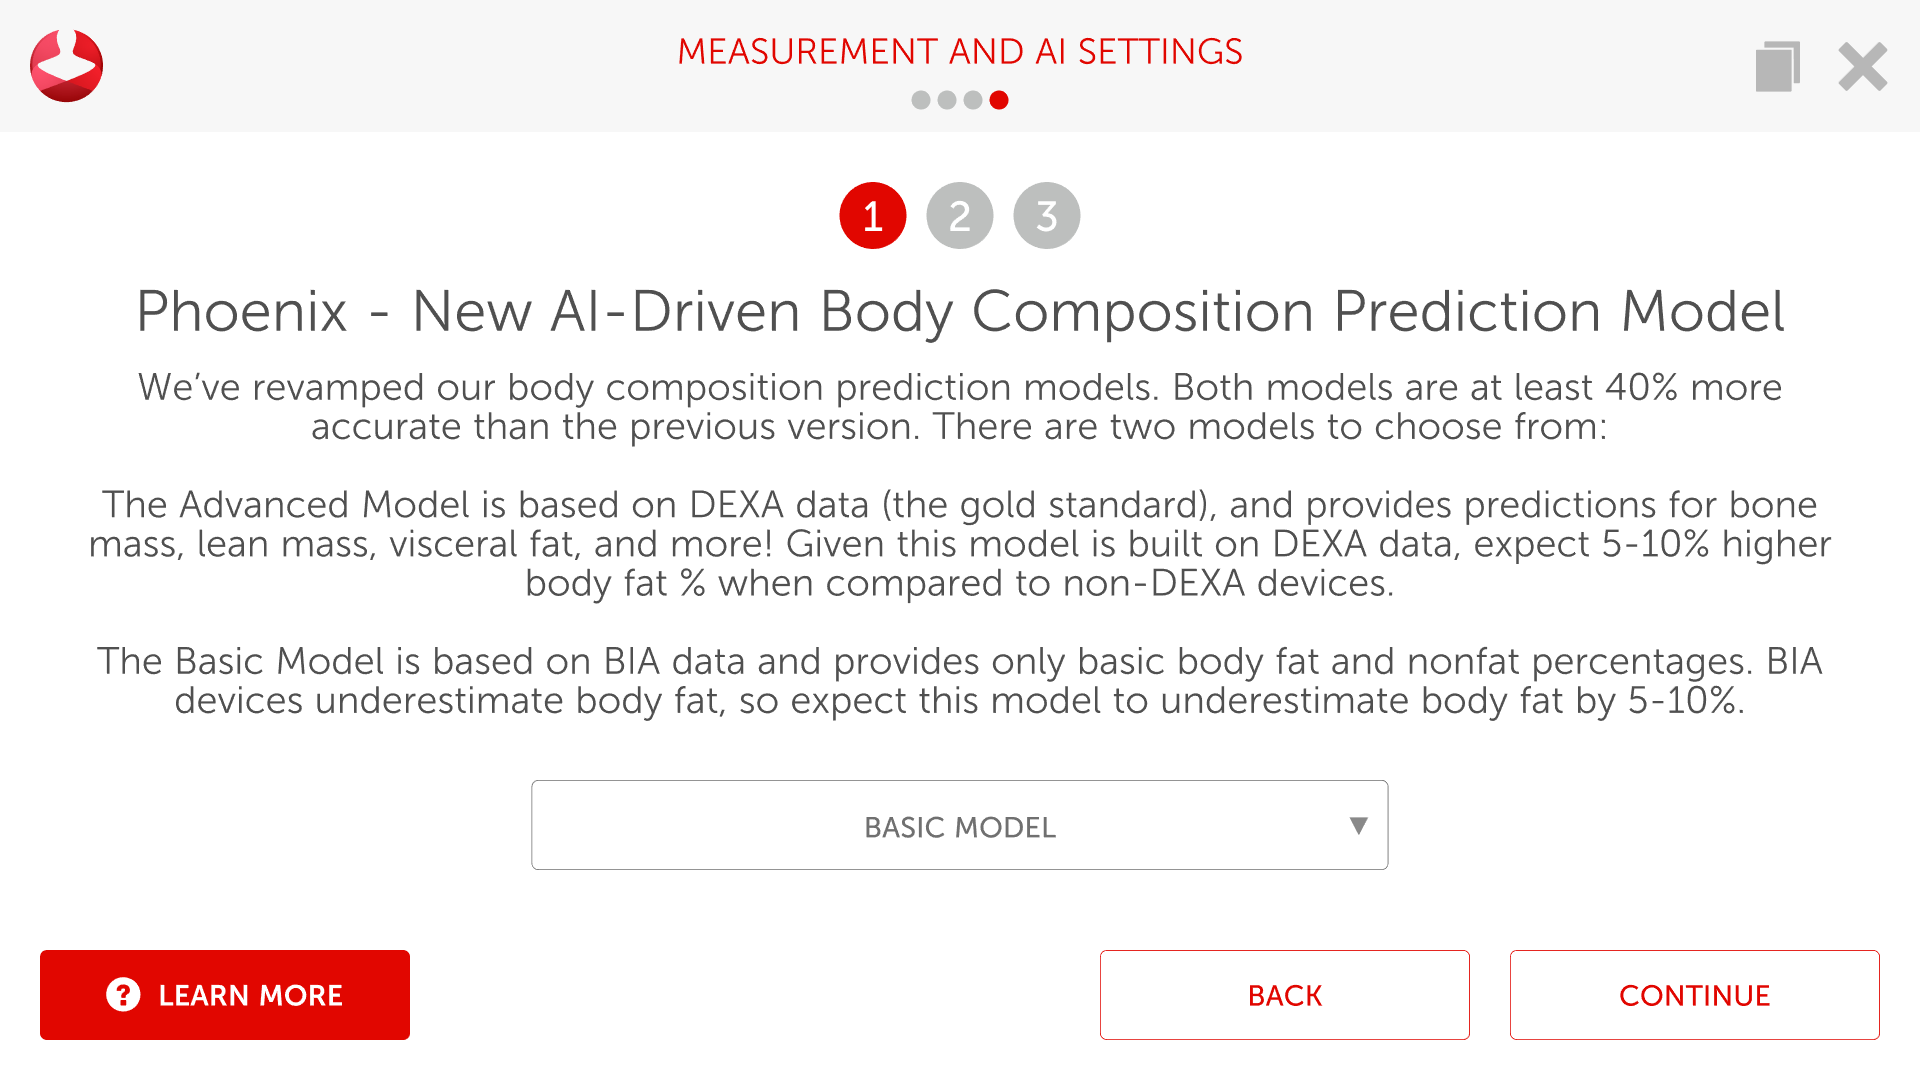Select the first gray progress dot
1920x1080 pixels.
921,100
